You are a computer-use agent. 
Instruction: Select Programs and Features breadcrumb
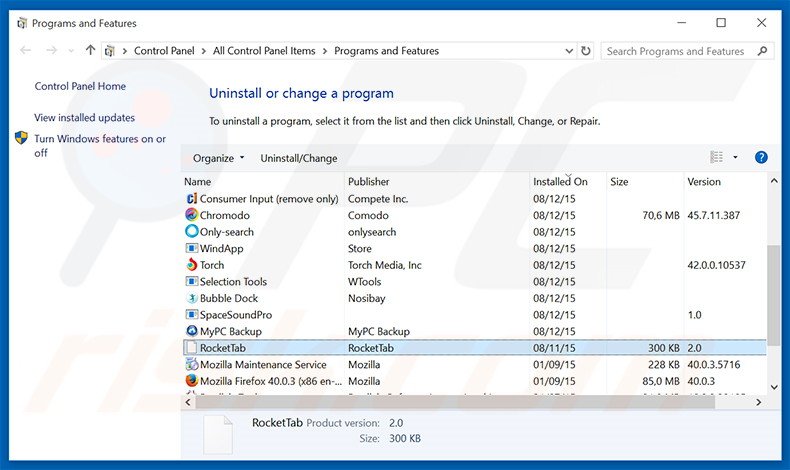tap(386, 51)
